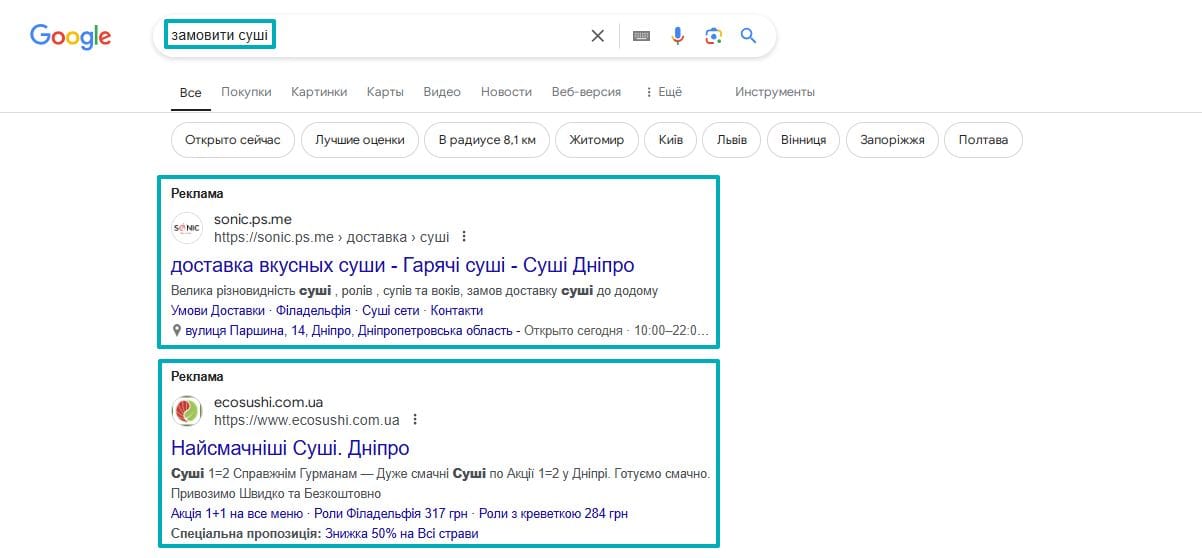Select the Львів filter chip
The width and height of the screenshot is (1202, 558).
732,140
